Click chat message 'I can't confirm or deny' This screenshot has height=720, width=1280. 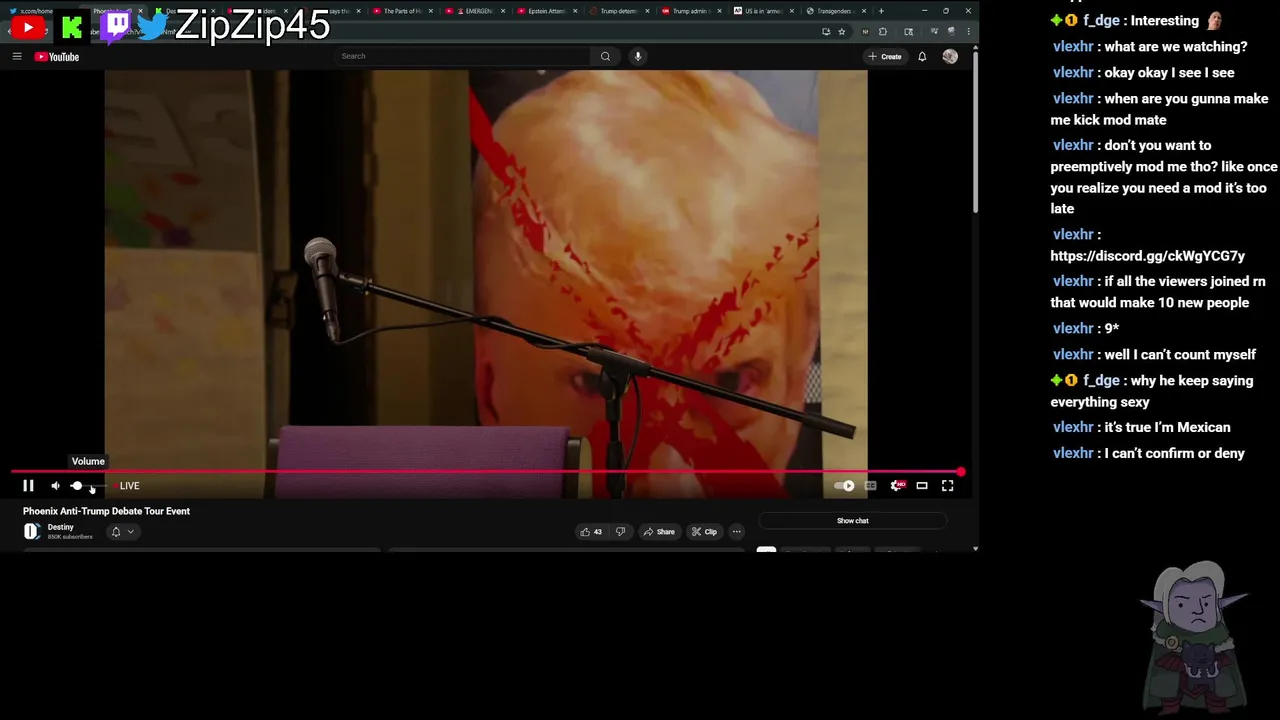pyautogui.click(x=1174, y=454)
